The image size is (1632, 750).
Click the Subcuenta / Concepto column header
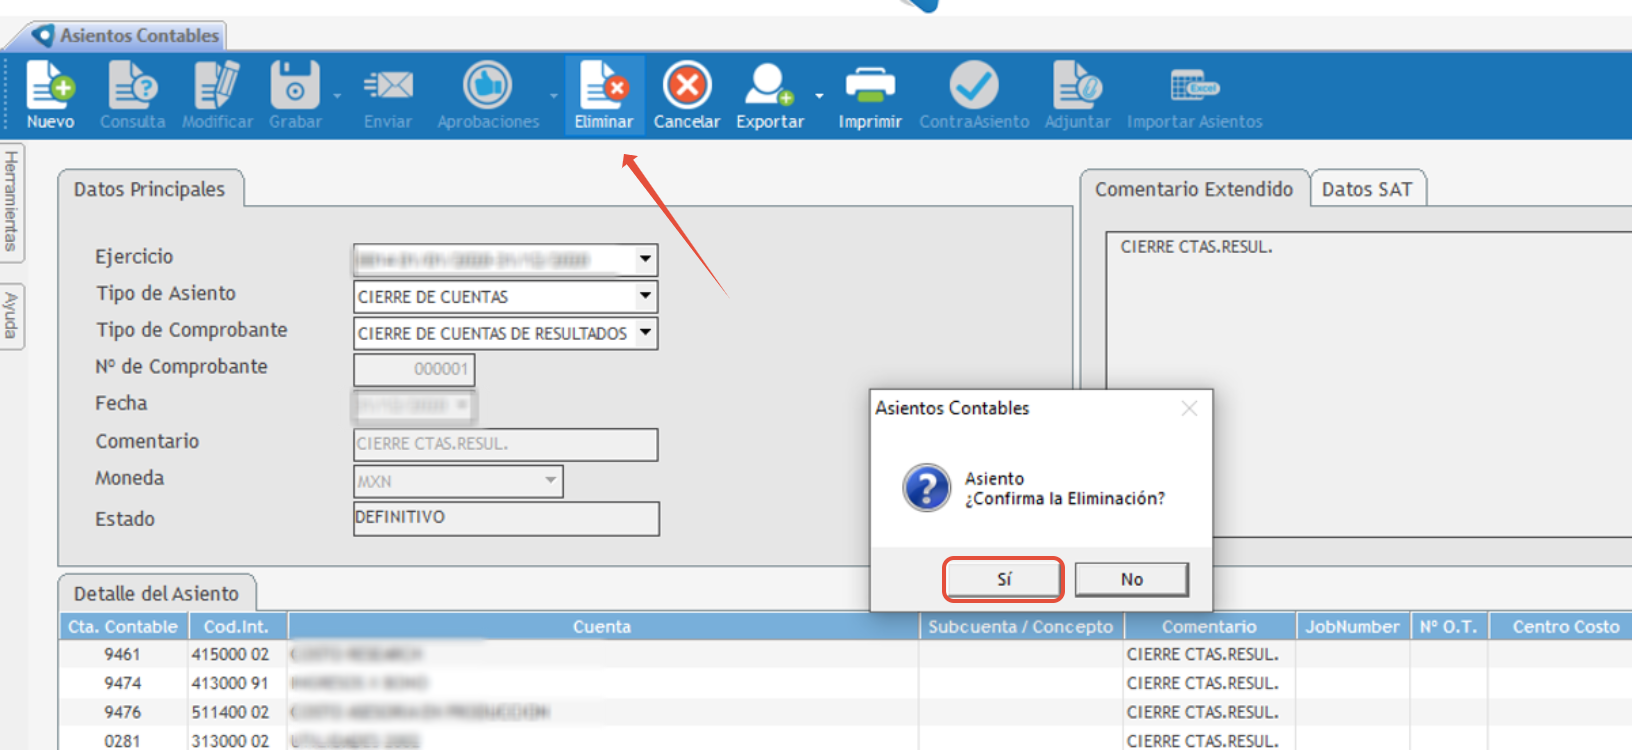tap(1020, 627)
